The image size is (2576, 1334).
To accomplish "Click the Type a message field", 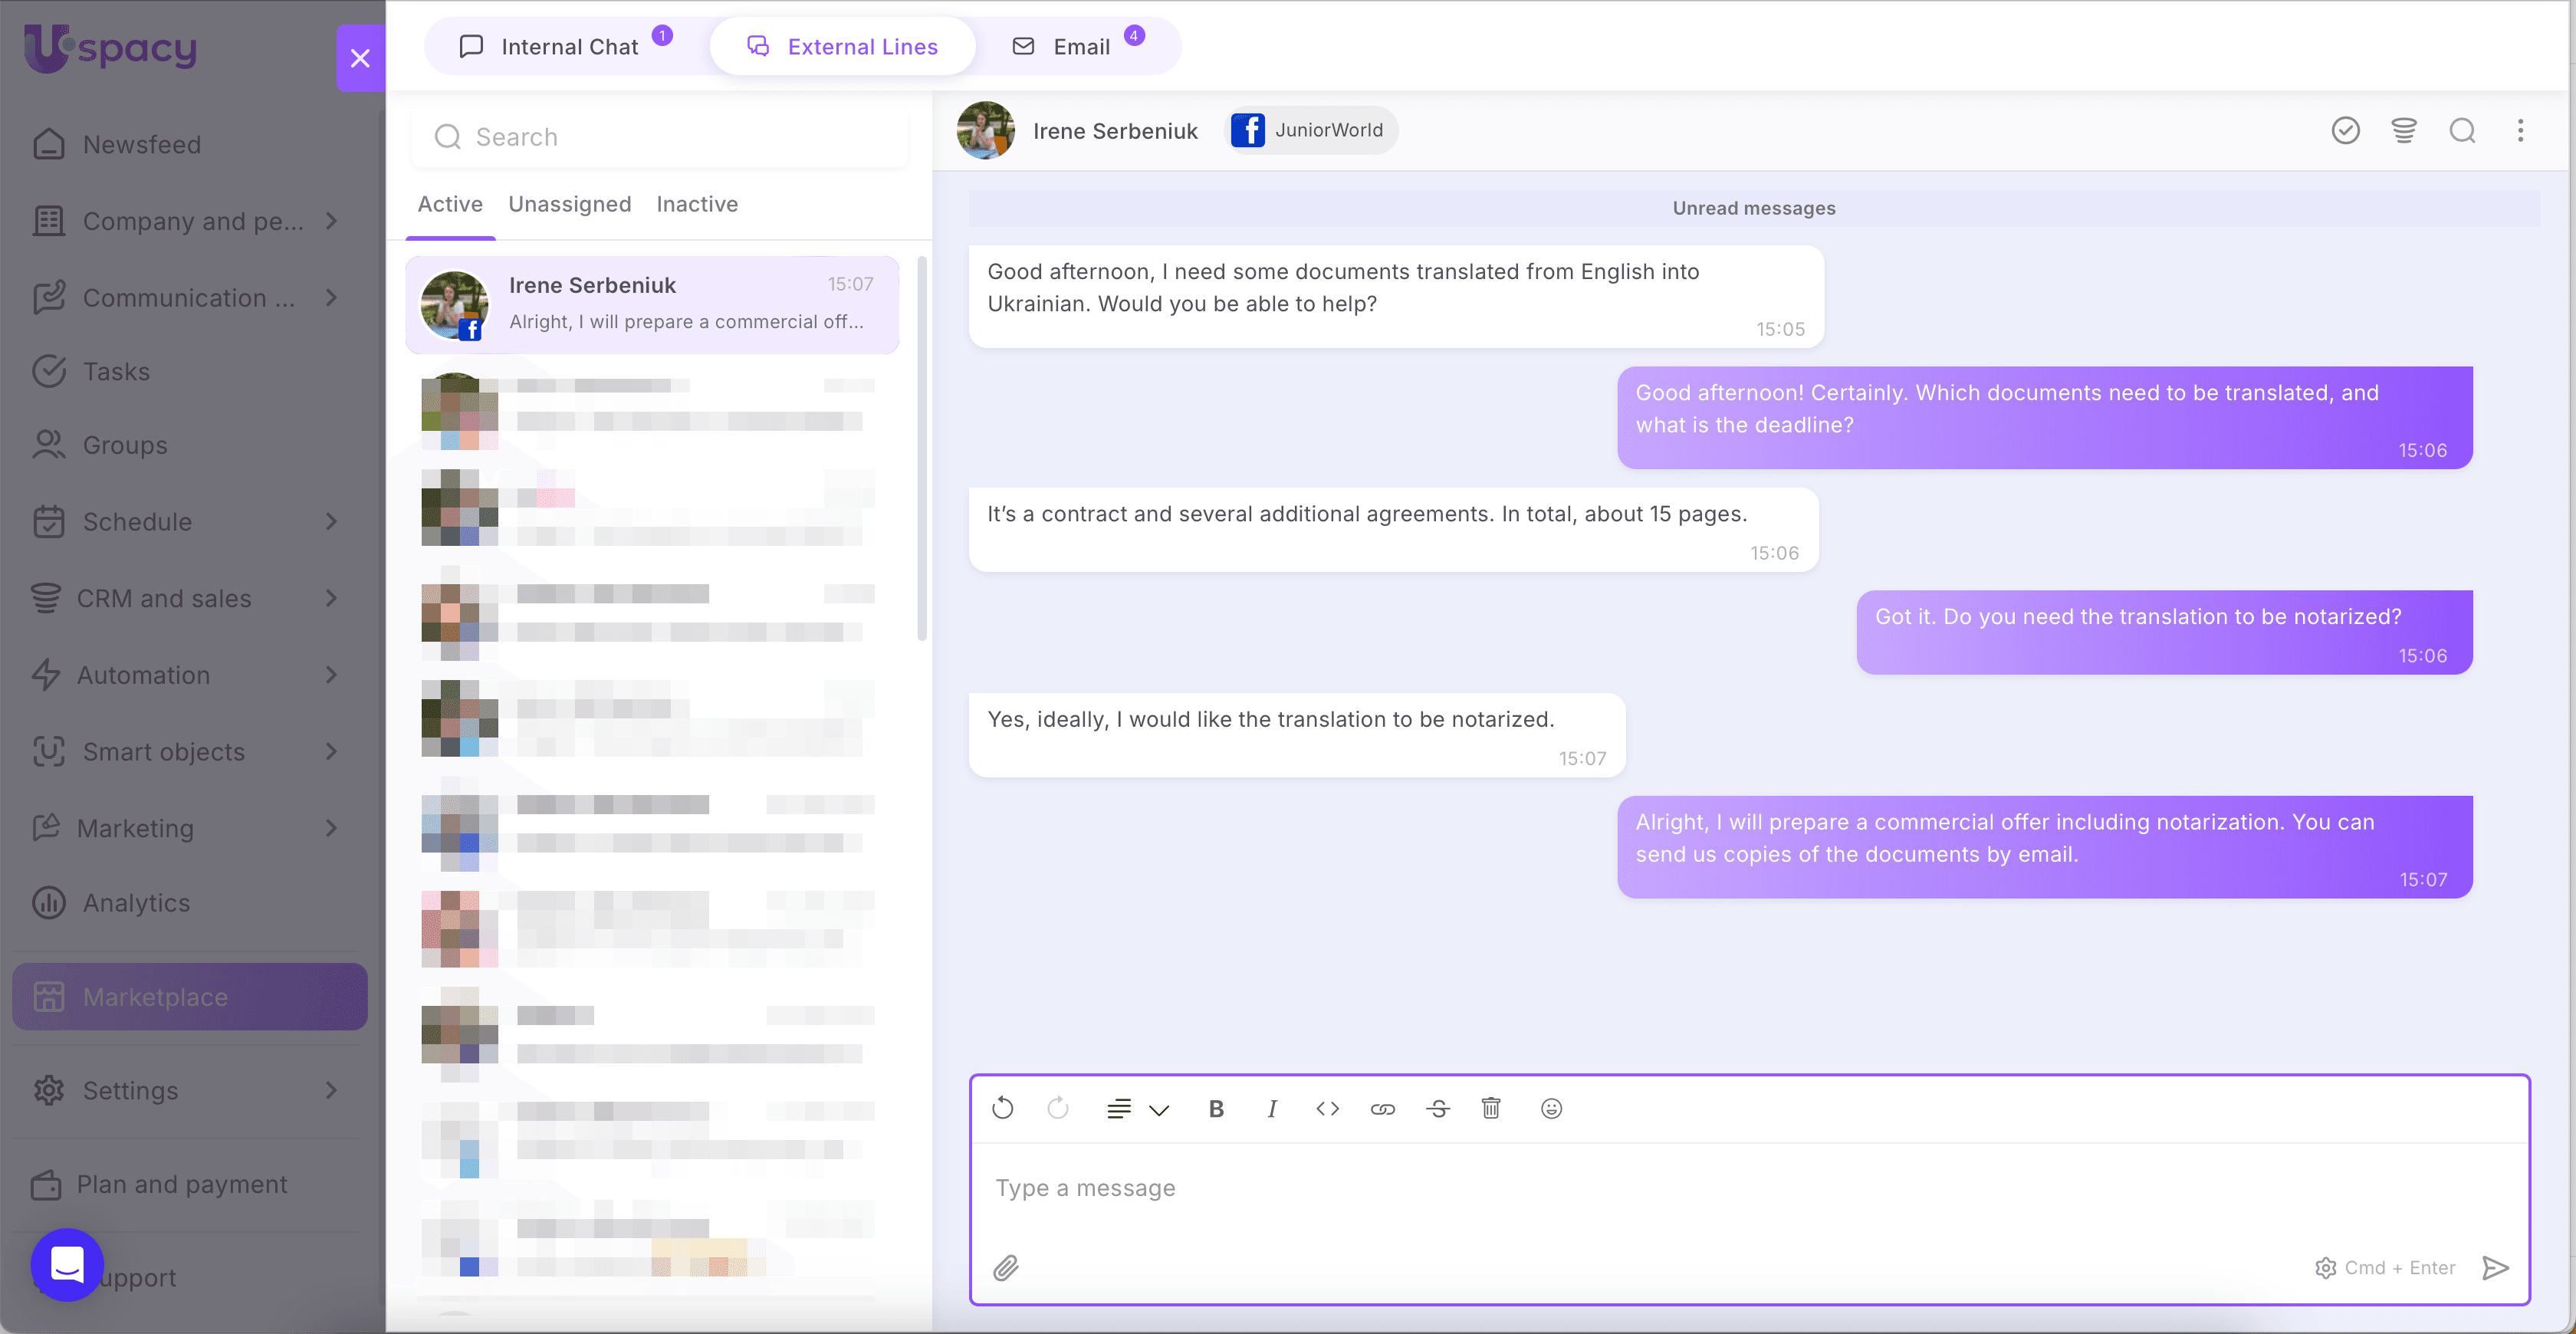I will (x=1500, y=1188).
